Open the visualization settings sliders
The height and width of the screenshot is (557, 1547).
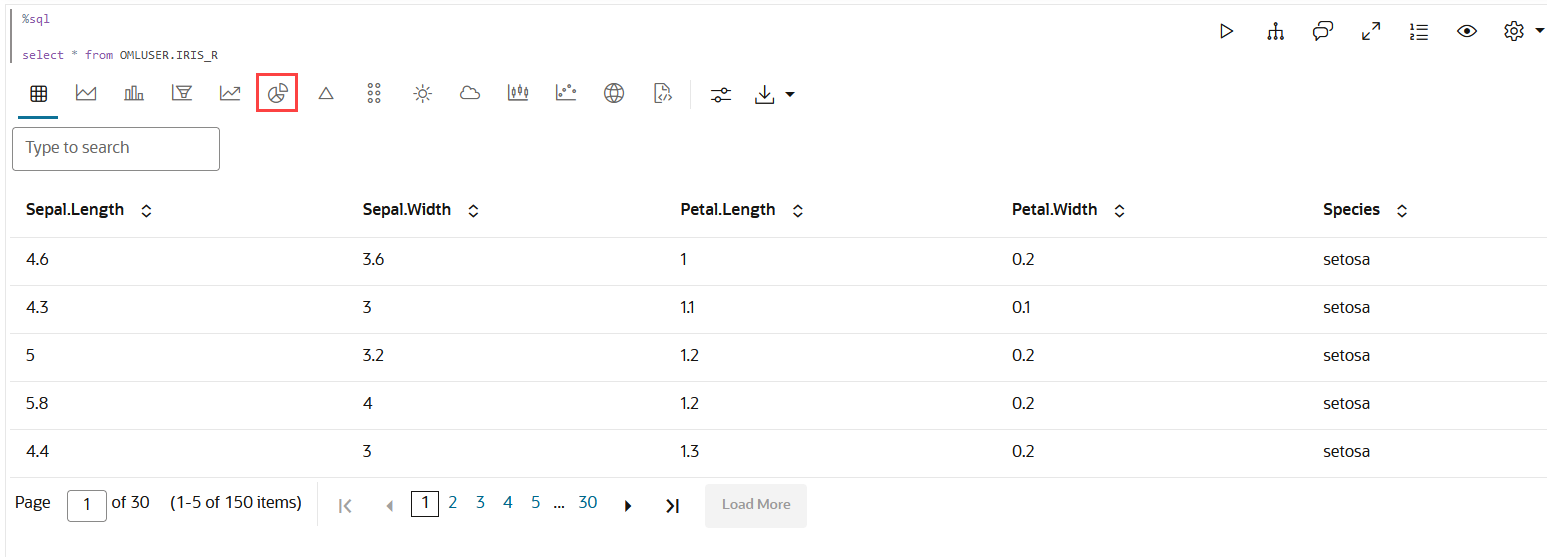(721, 94)
